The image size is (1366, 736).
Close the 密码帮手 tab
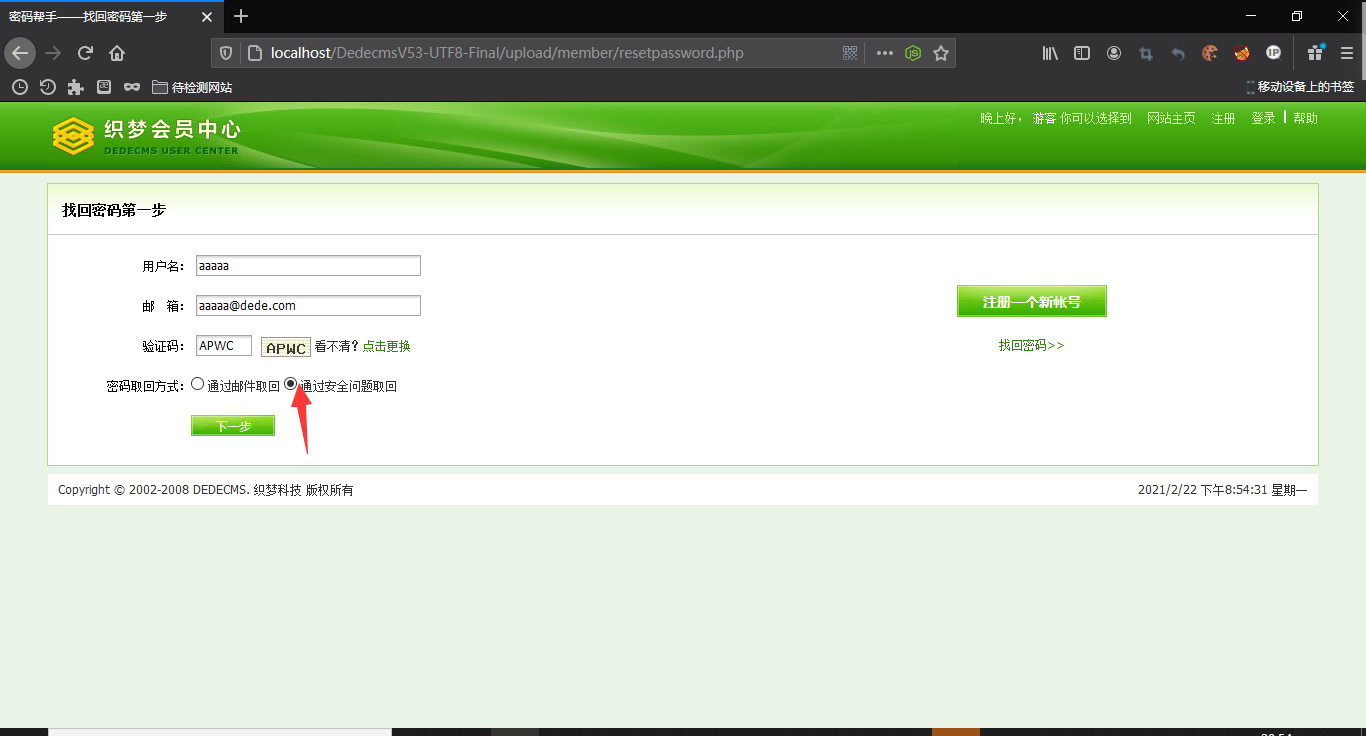(207, 17)
